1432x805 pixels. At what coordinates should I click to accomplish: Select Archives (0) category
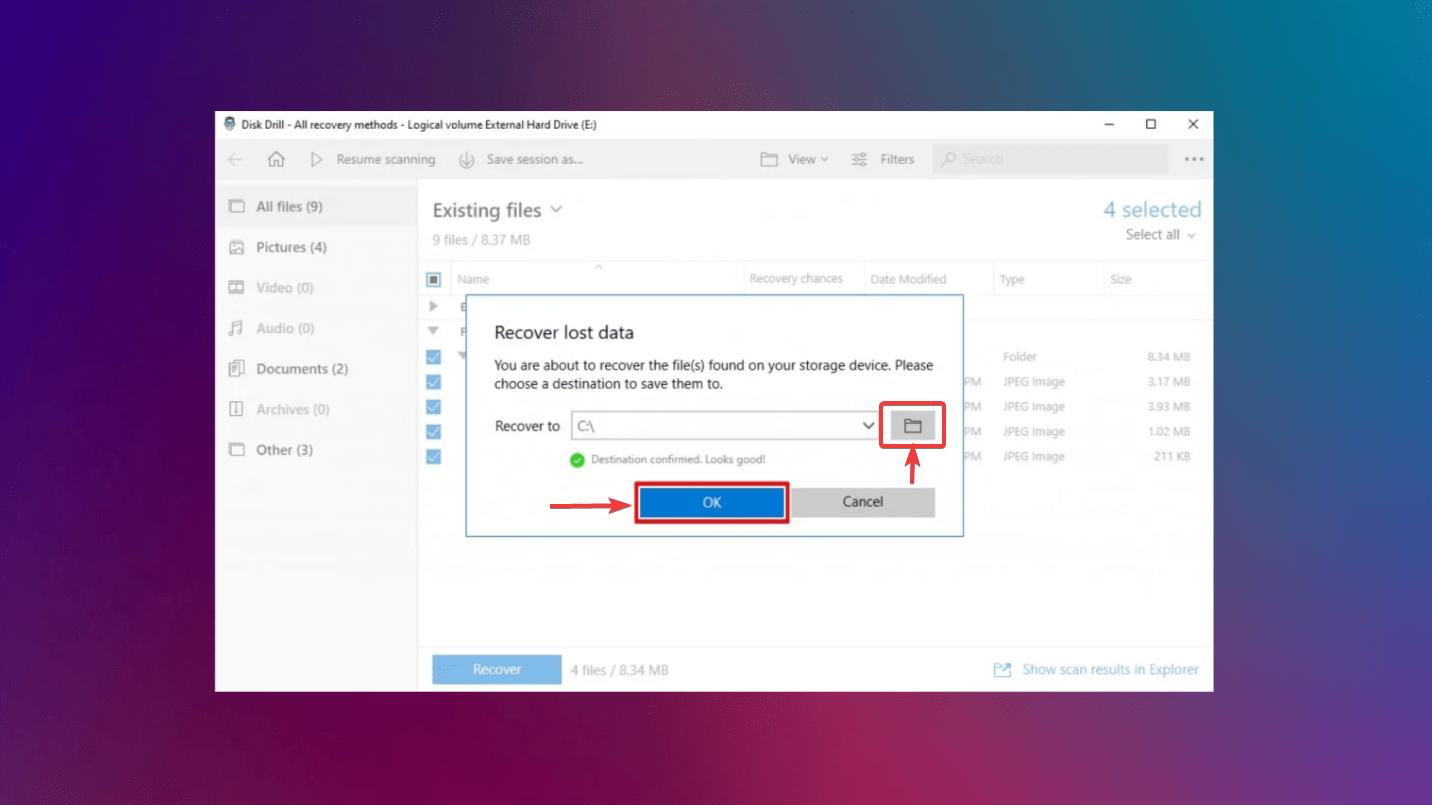pos(316,409)
